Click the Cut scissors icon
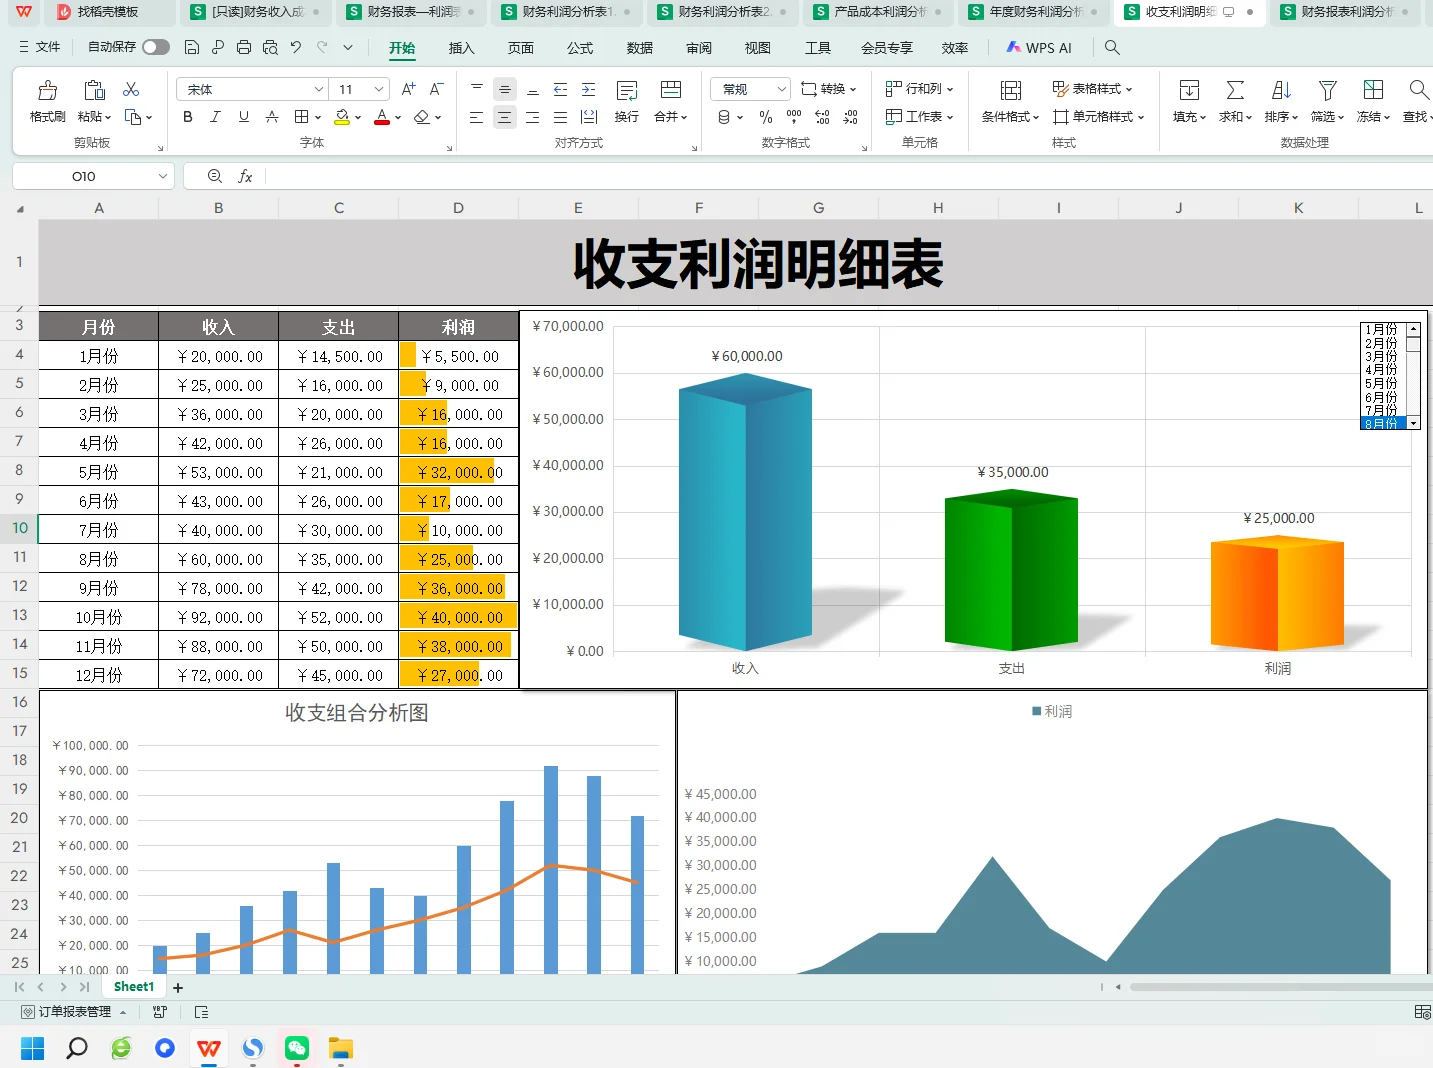1433x1068 pixels. pos(131,89)
